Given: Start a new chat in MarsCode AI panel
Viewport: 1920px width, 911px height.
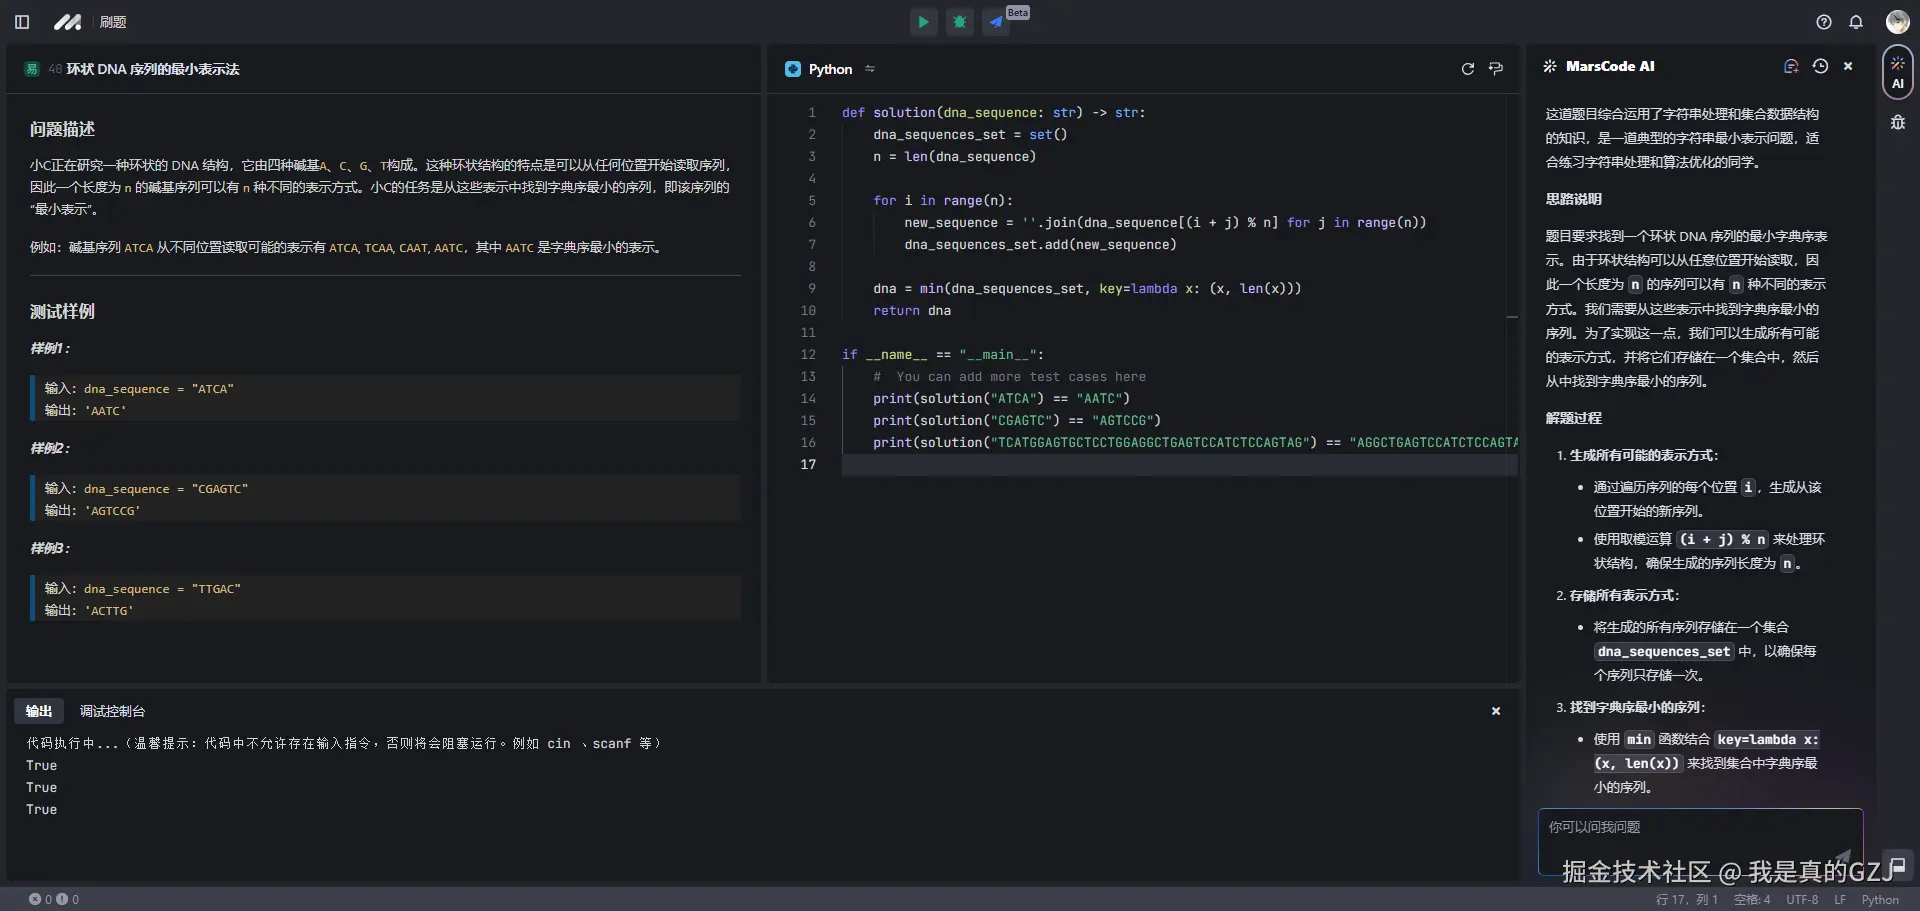Looking at the screenshot, I should 1791,66.
